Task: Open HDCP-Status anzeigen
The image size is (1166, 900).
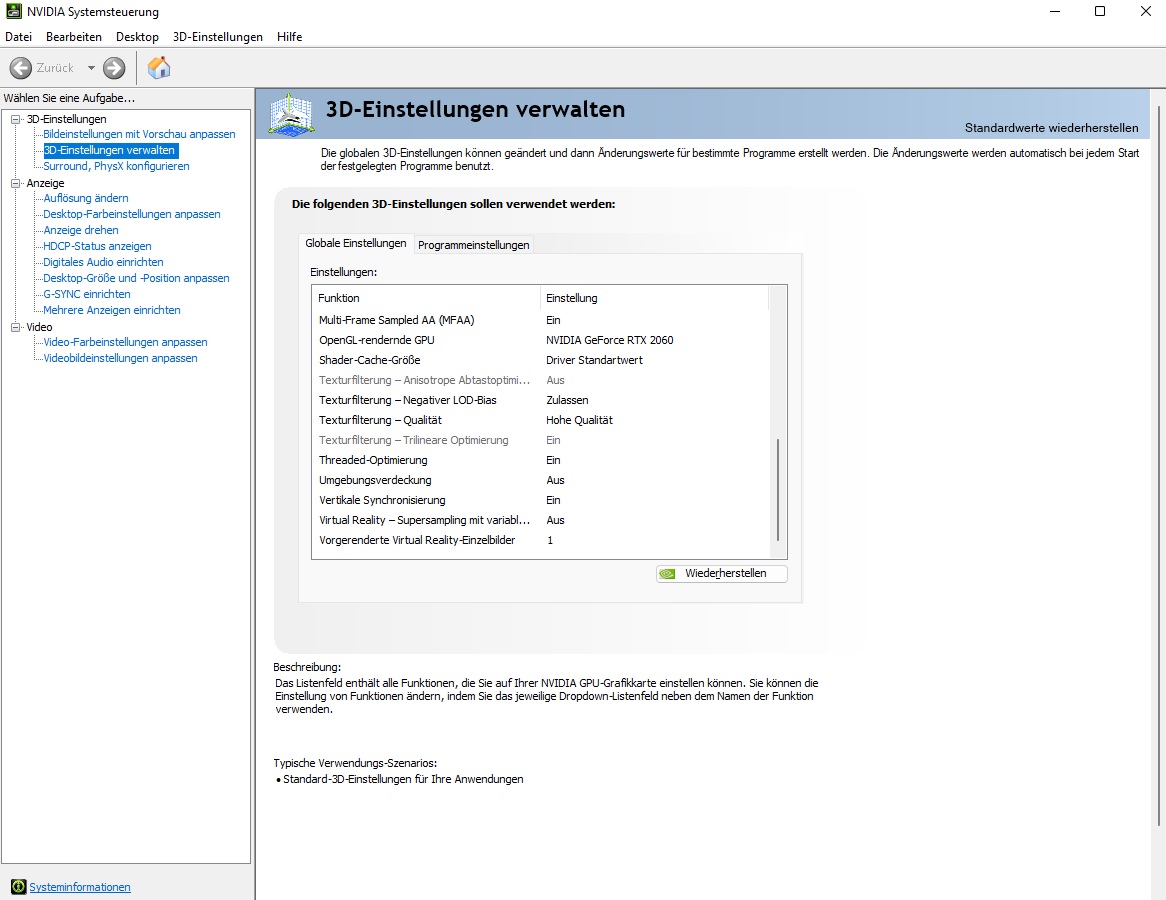Action: tap(97, 246)
